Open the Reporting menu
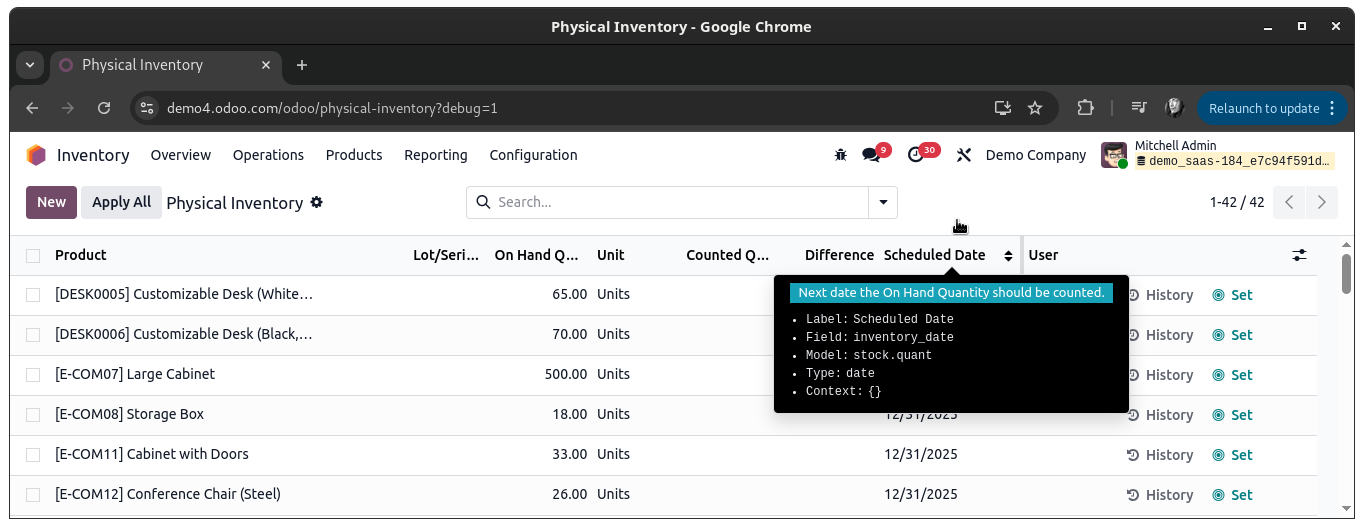The width and height of the screenshot is (1364, 528). tap(436, 155)
